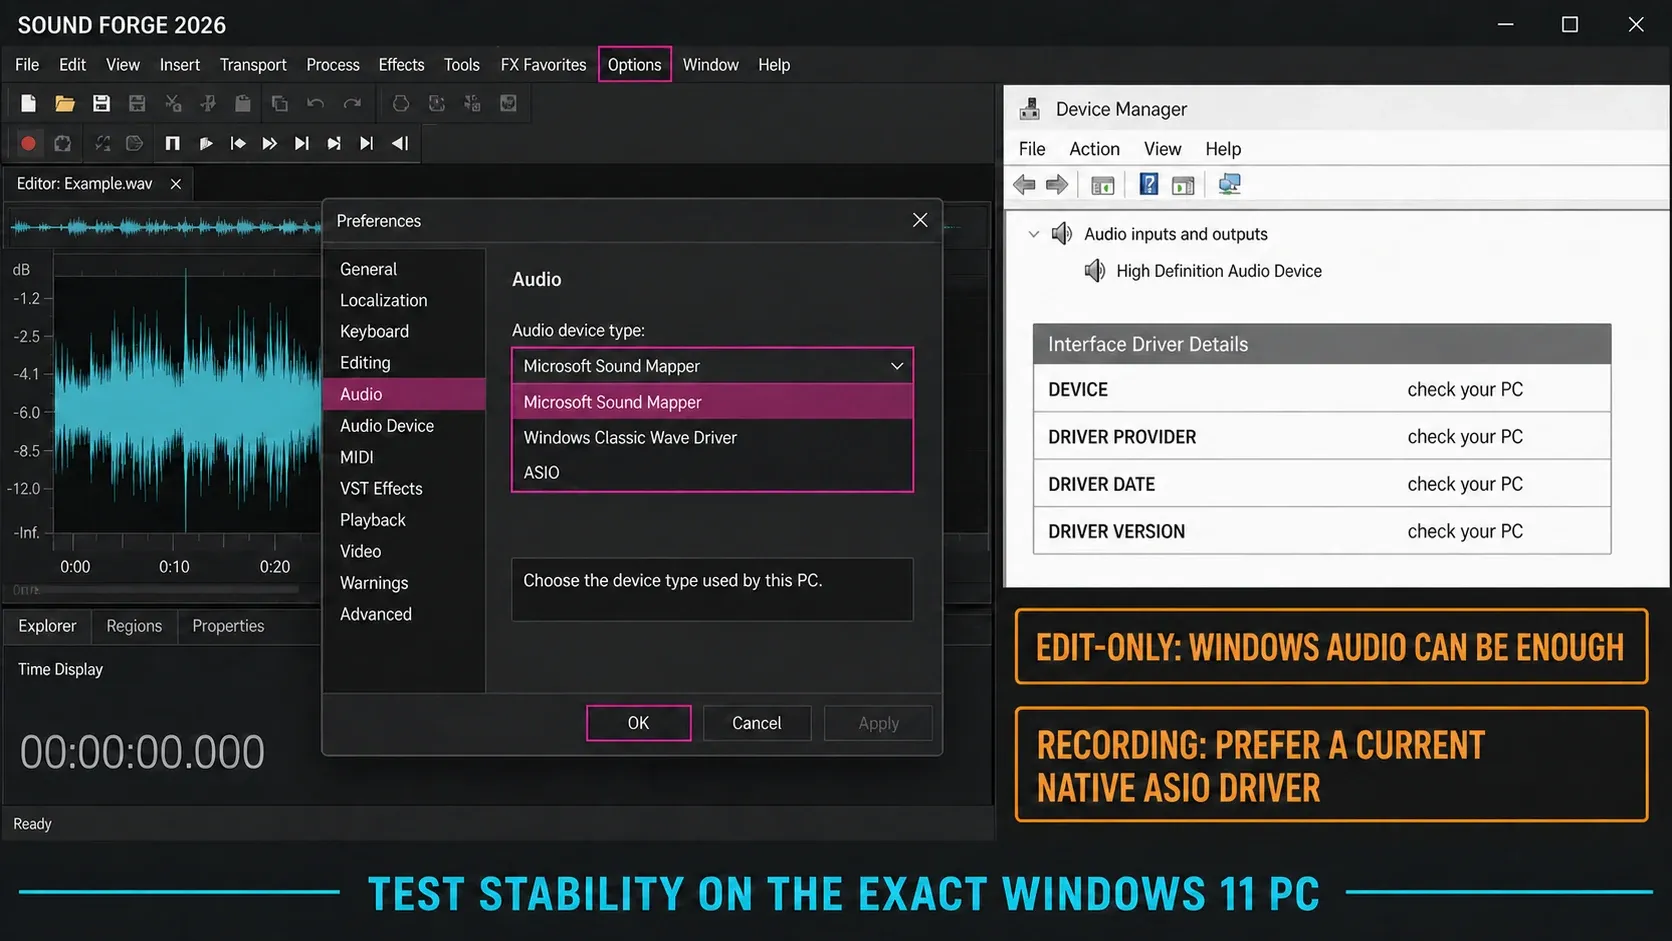1672x941 pixels.
Task: Open the MIDI preferences page
Action: (356, 457)
